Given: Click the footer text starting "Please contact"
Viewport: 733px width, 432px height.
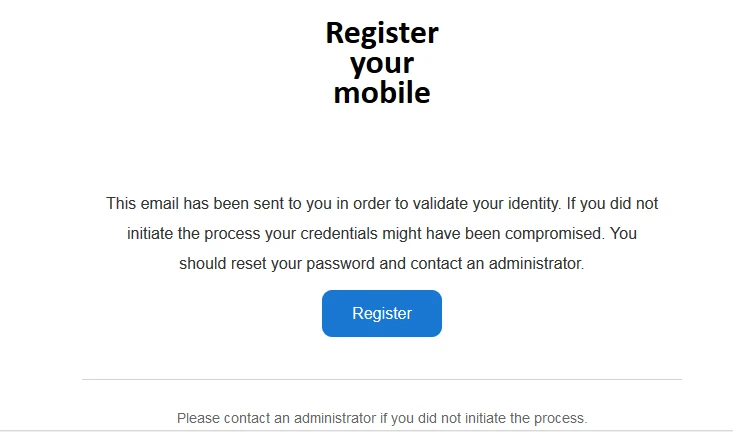Looking at the screenshot, I should pos(381,417).
